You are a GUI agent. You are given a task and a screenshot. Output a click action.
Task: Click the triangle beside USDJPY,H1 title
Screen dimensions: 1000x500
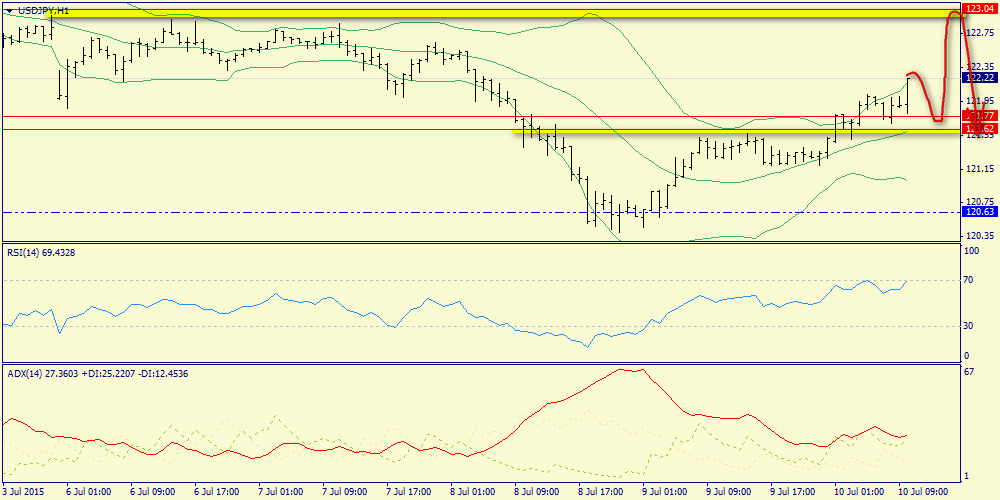8,11
